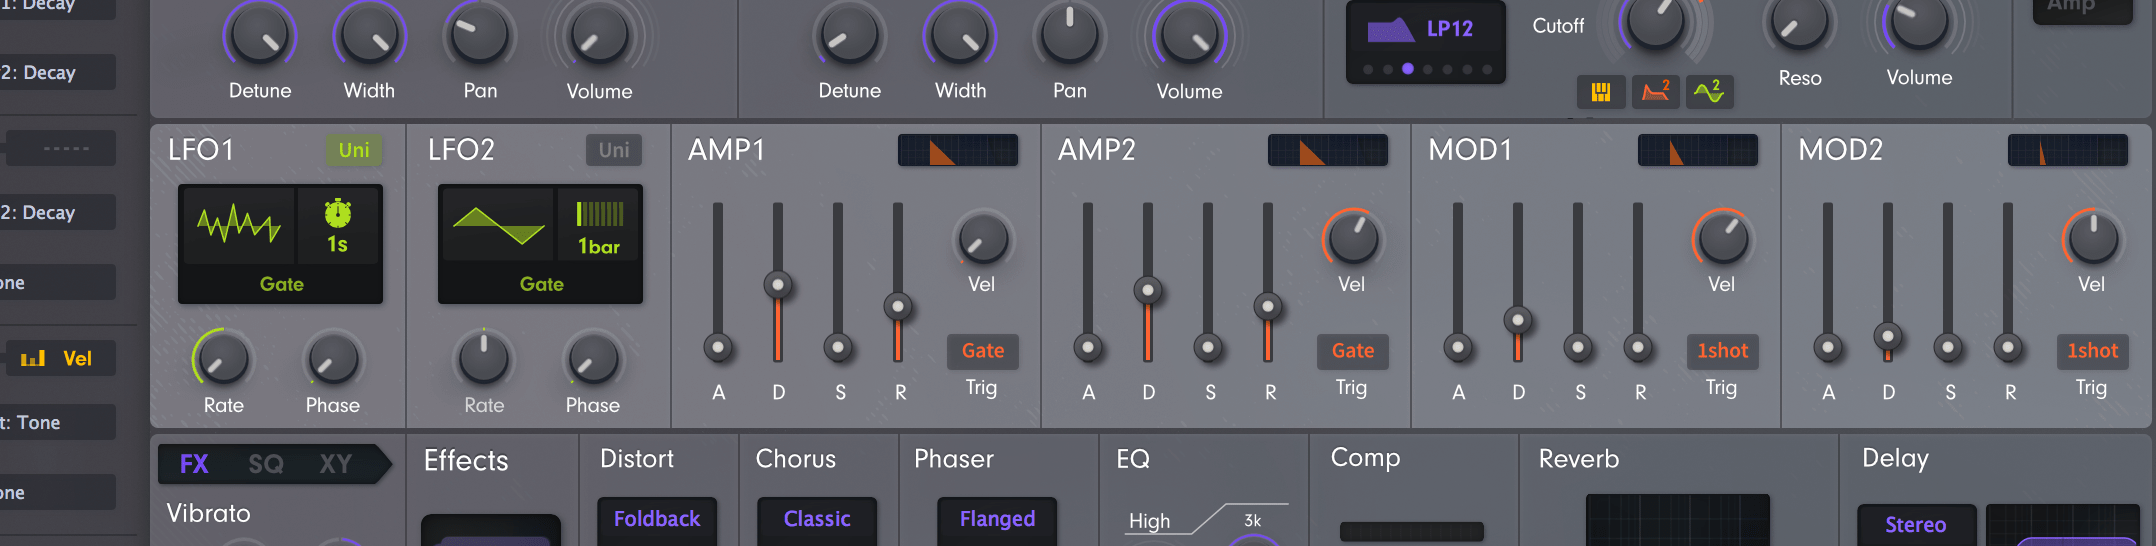Click the EQ High band label
The width and height of the screenshot is (2156, 546).
pyautogui.click(x=1149, y=521)
